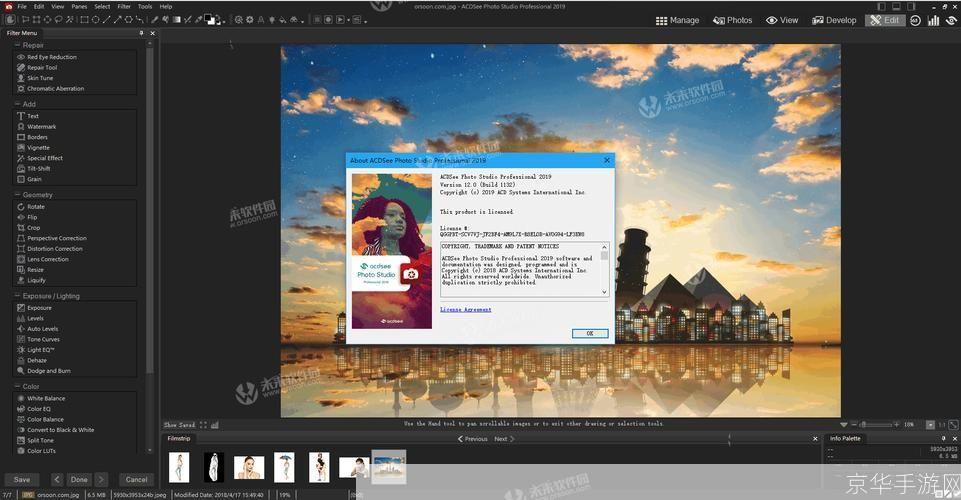Select the first filmstrip thumbnail
Image resolution: width=961 pixels, height=500 pixels.
click(179, 468)
